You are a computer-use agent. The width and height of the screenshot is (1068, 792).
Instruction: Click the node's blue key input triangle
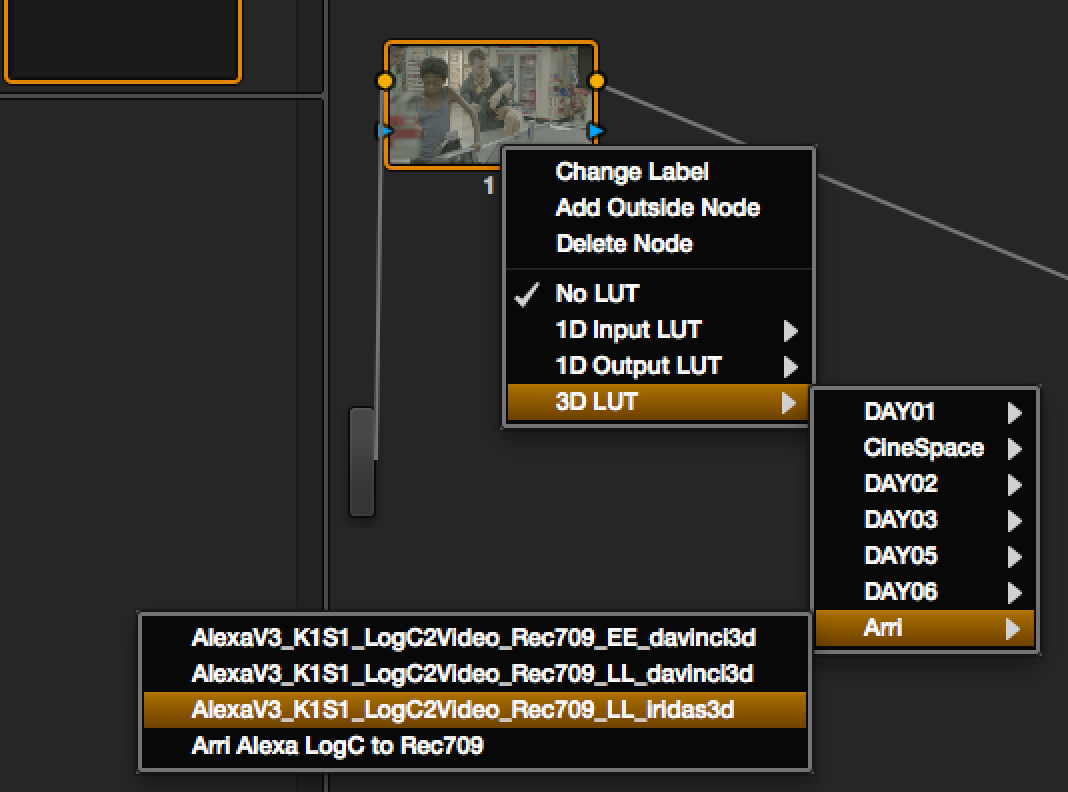pyautogui.click(x=385, y=130)
